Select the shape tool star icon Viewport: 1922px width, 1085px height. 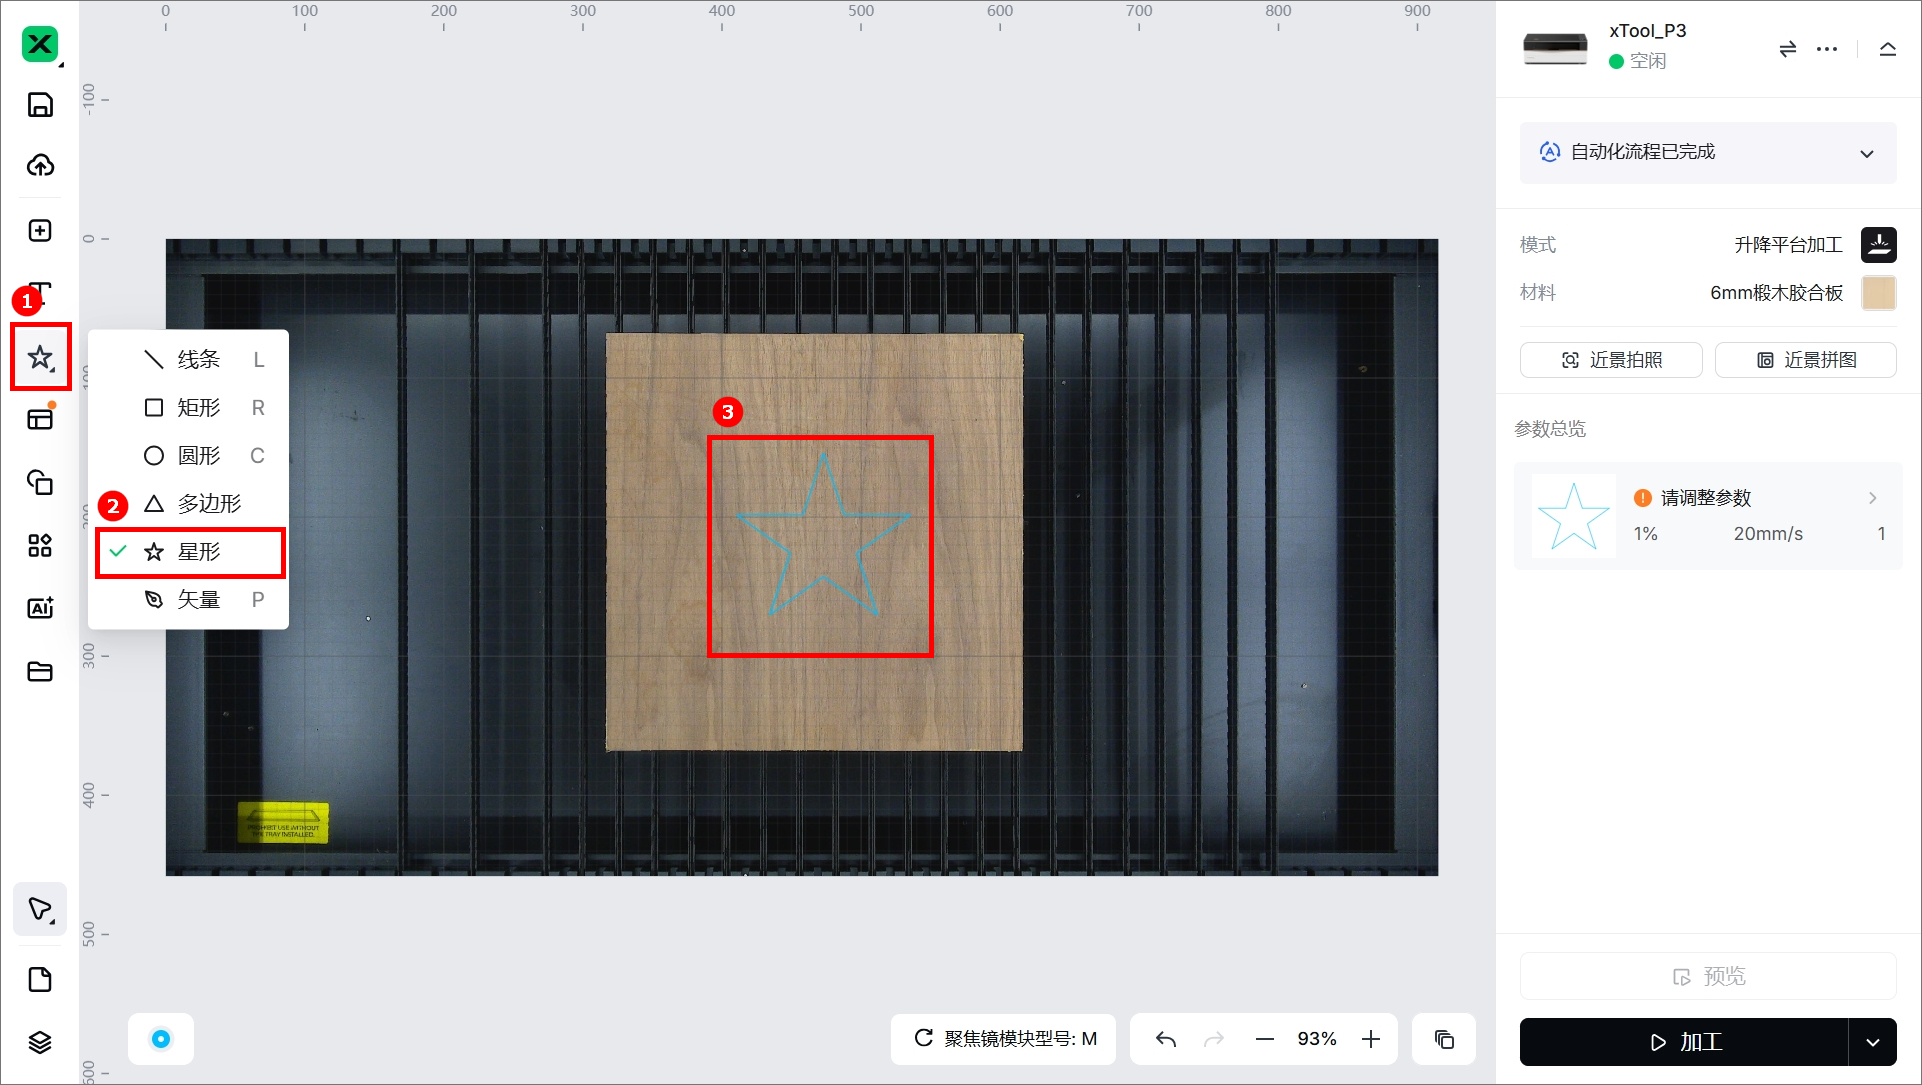pyautogui.click(x=40, y=357)
